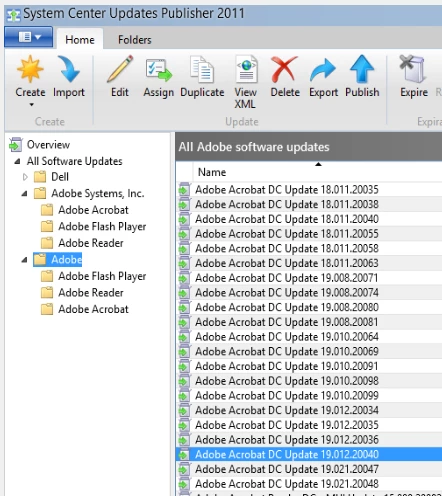442x496 pixels.
Task: Click the Import blue arrow icon
Action: (x=68, y=69)
